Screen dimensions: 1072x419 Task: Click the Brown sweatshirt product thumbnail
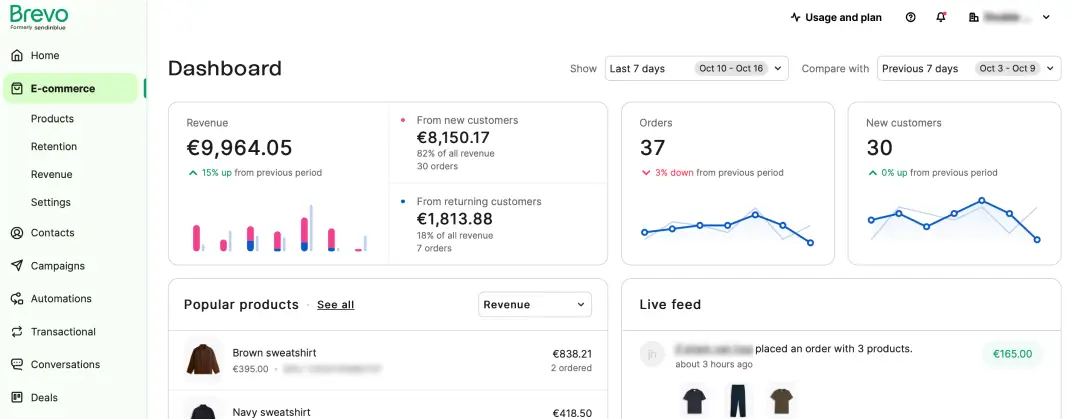pyautogui.click(x=203, y=360)
